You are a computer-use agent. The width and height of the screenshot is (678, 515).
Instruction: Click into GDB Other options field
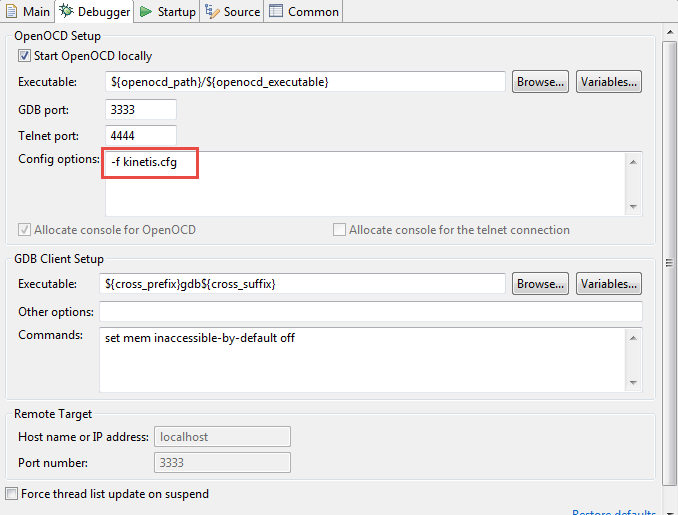(x=370, y=312)
